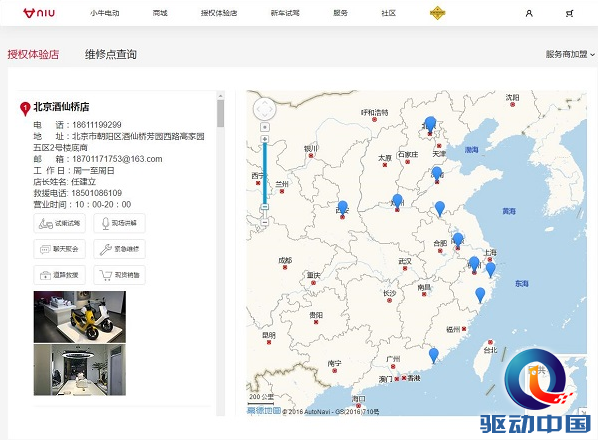Click the zoom slider handle on the map
The width and height of the screenshot is (598, 440).
pos(265,207)
